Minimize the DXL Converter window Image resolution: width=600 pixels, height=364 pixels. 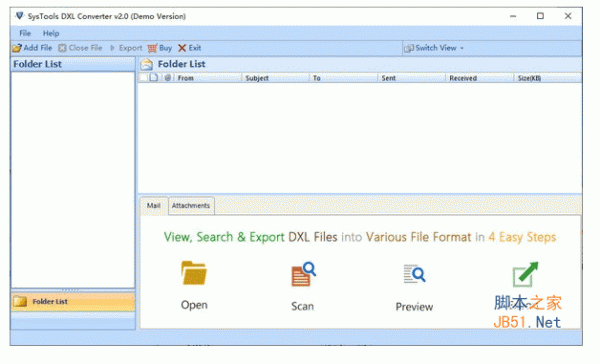(513, 16)
